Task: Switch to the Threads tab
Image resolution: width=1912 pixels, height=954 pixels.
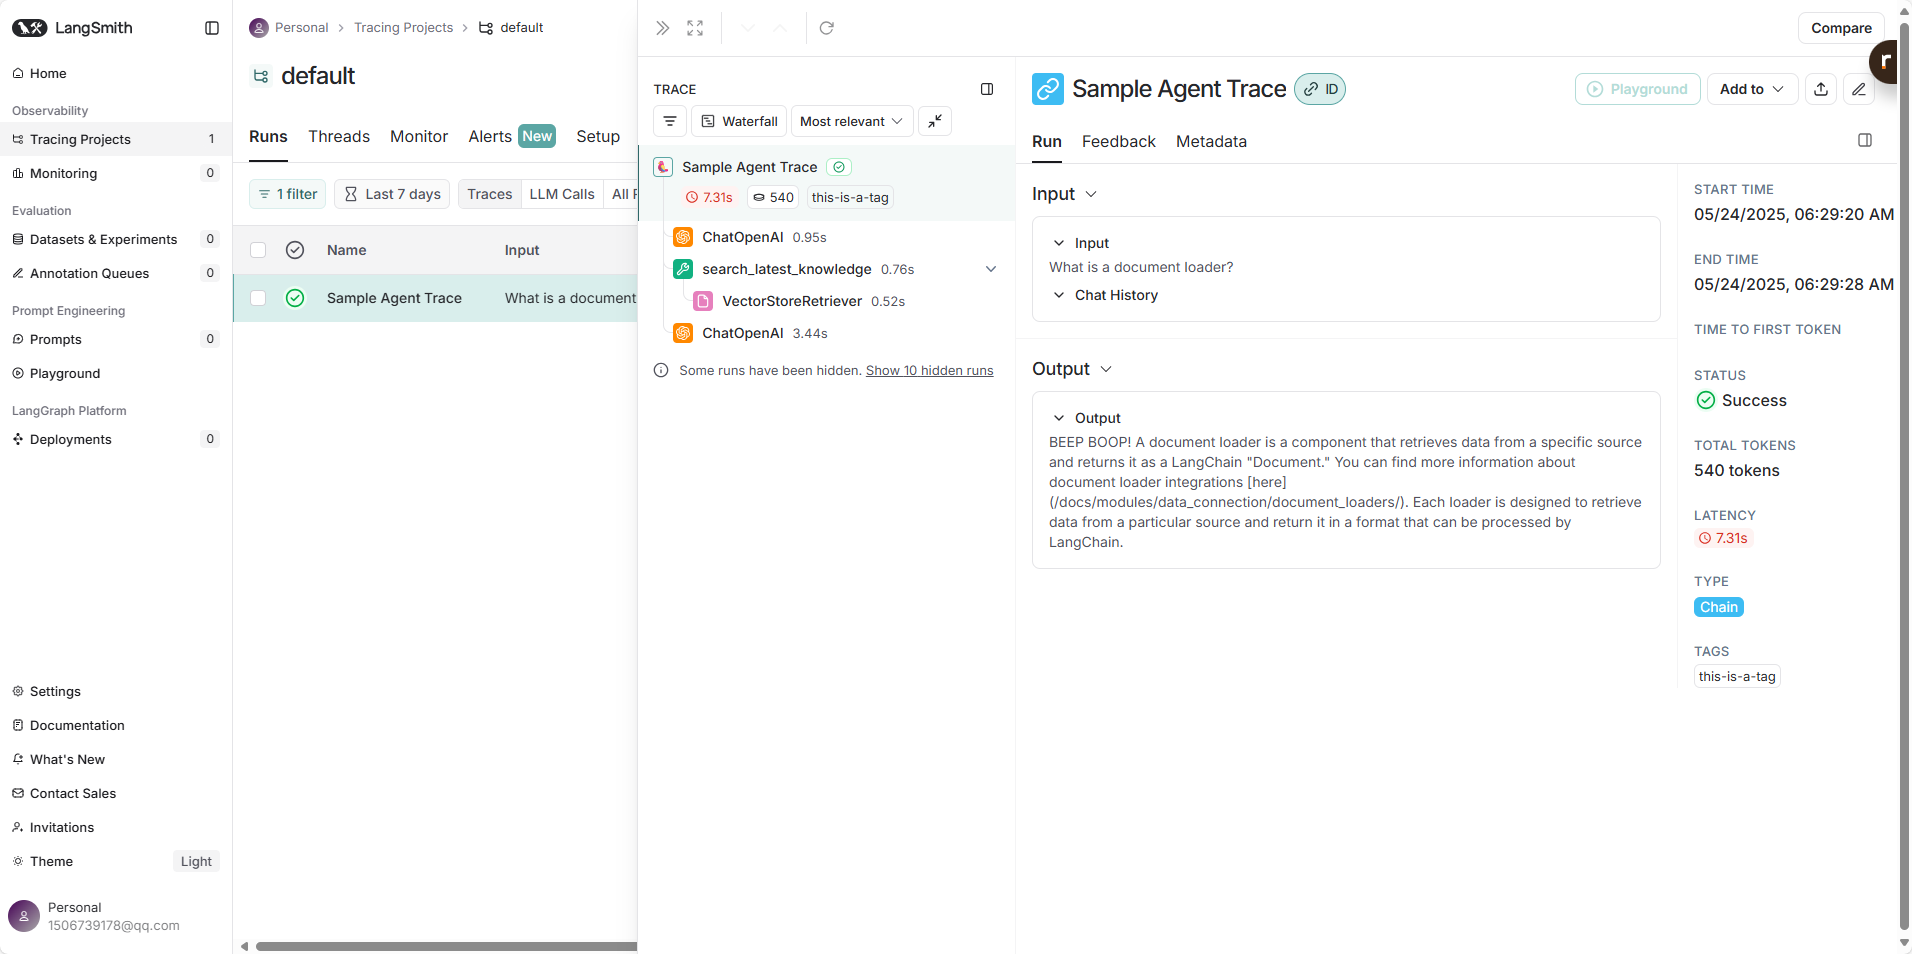Action: click(x=339, y=136)
